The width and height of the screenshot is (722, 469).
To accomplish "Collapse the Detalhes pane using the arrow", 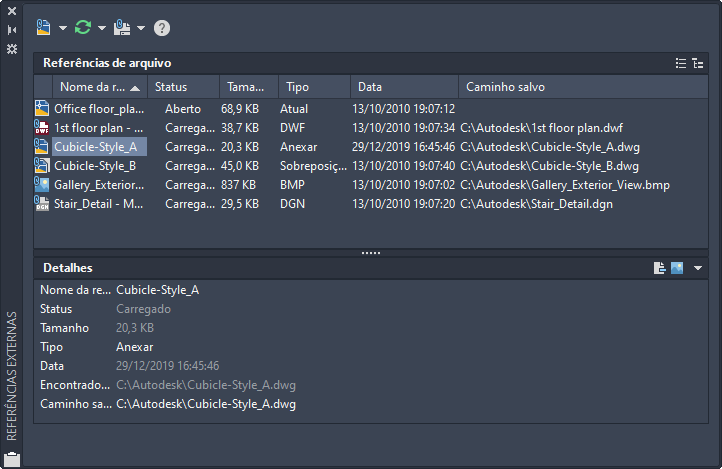I will click(698, 268).
